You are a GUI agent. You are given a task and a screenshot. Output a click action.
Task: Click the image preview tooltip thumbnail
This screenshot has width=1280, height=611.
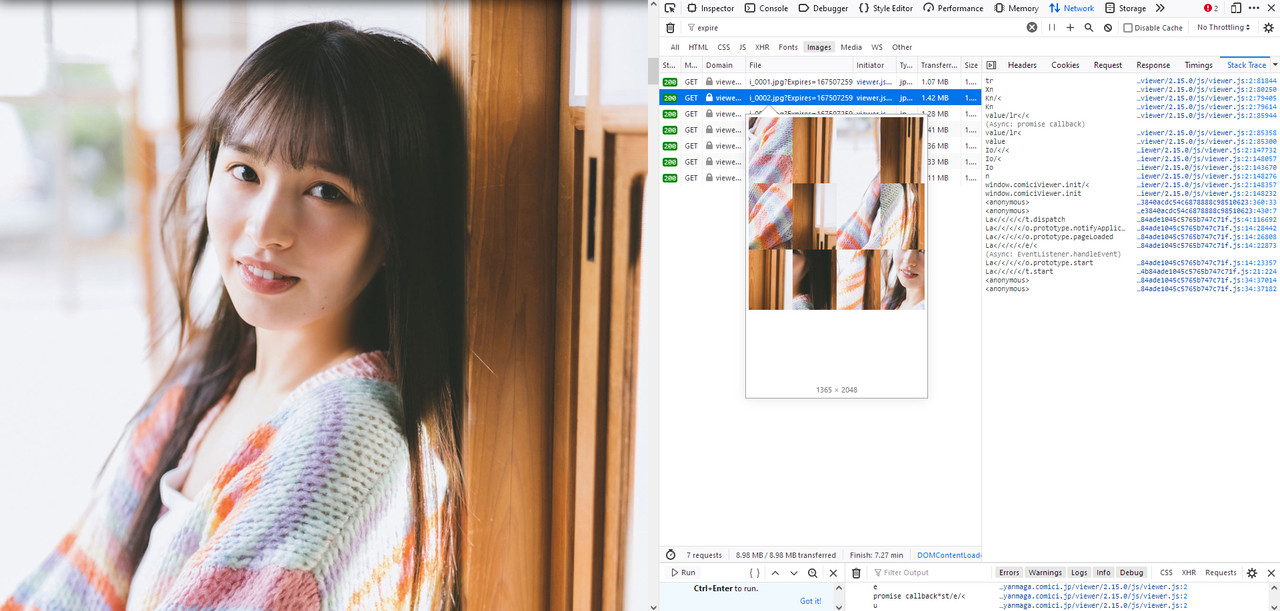(837, 214)
